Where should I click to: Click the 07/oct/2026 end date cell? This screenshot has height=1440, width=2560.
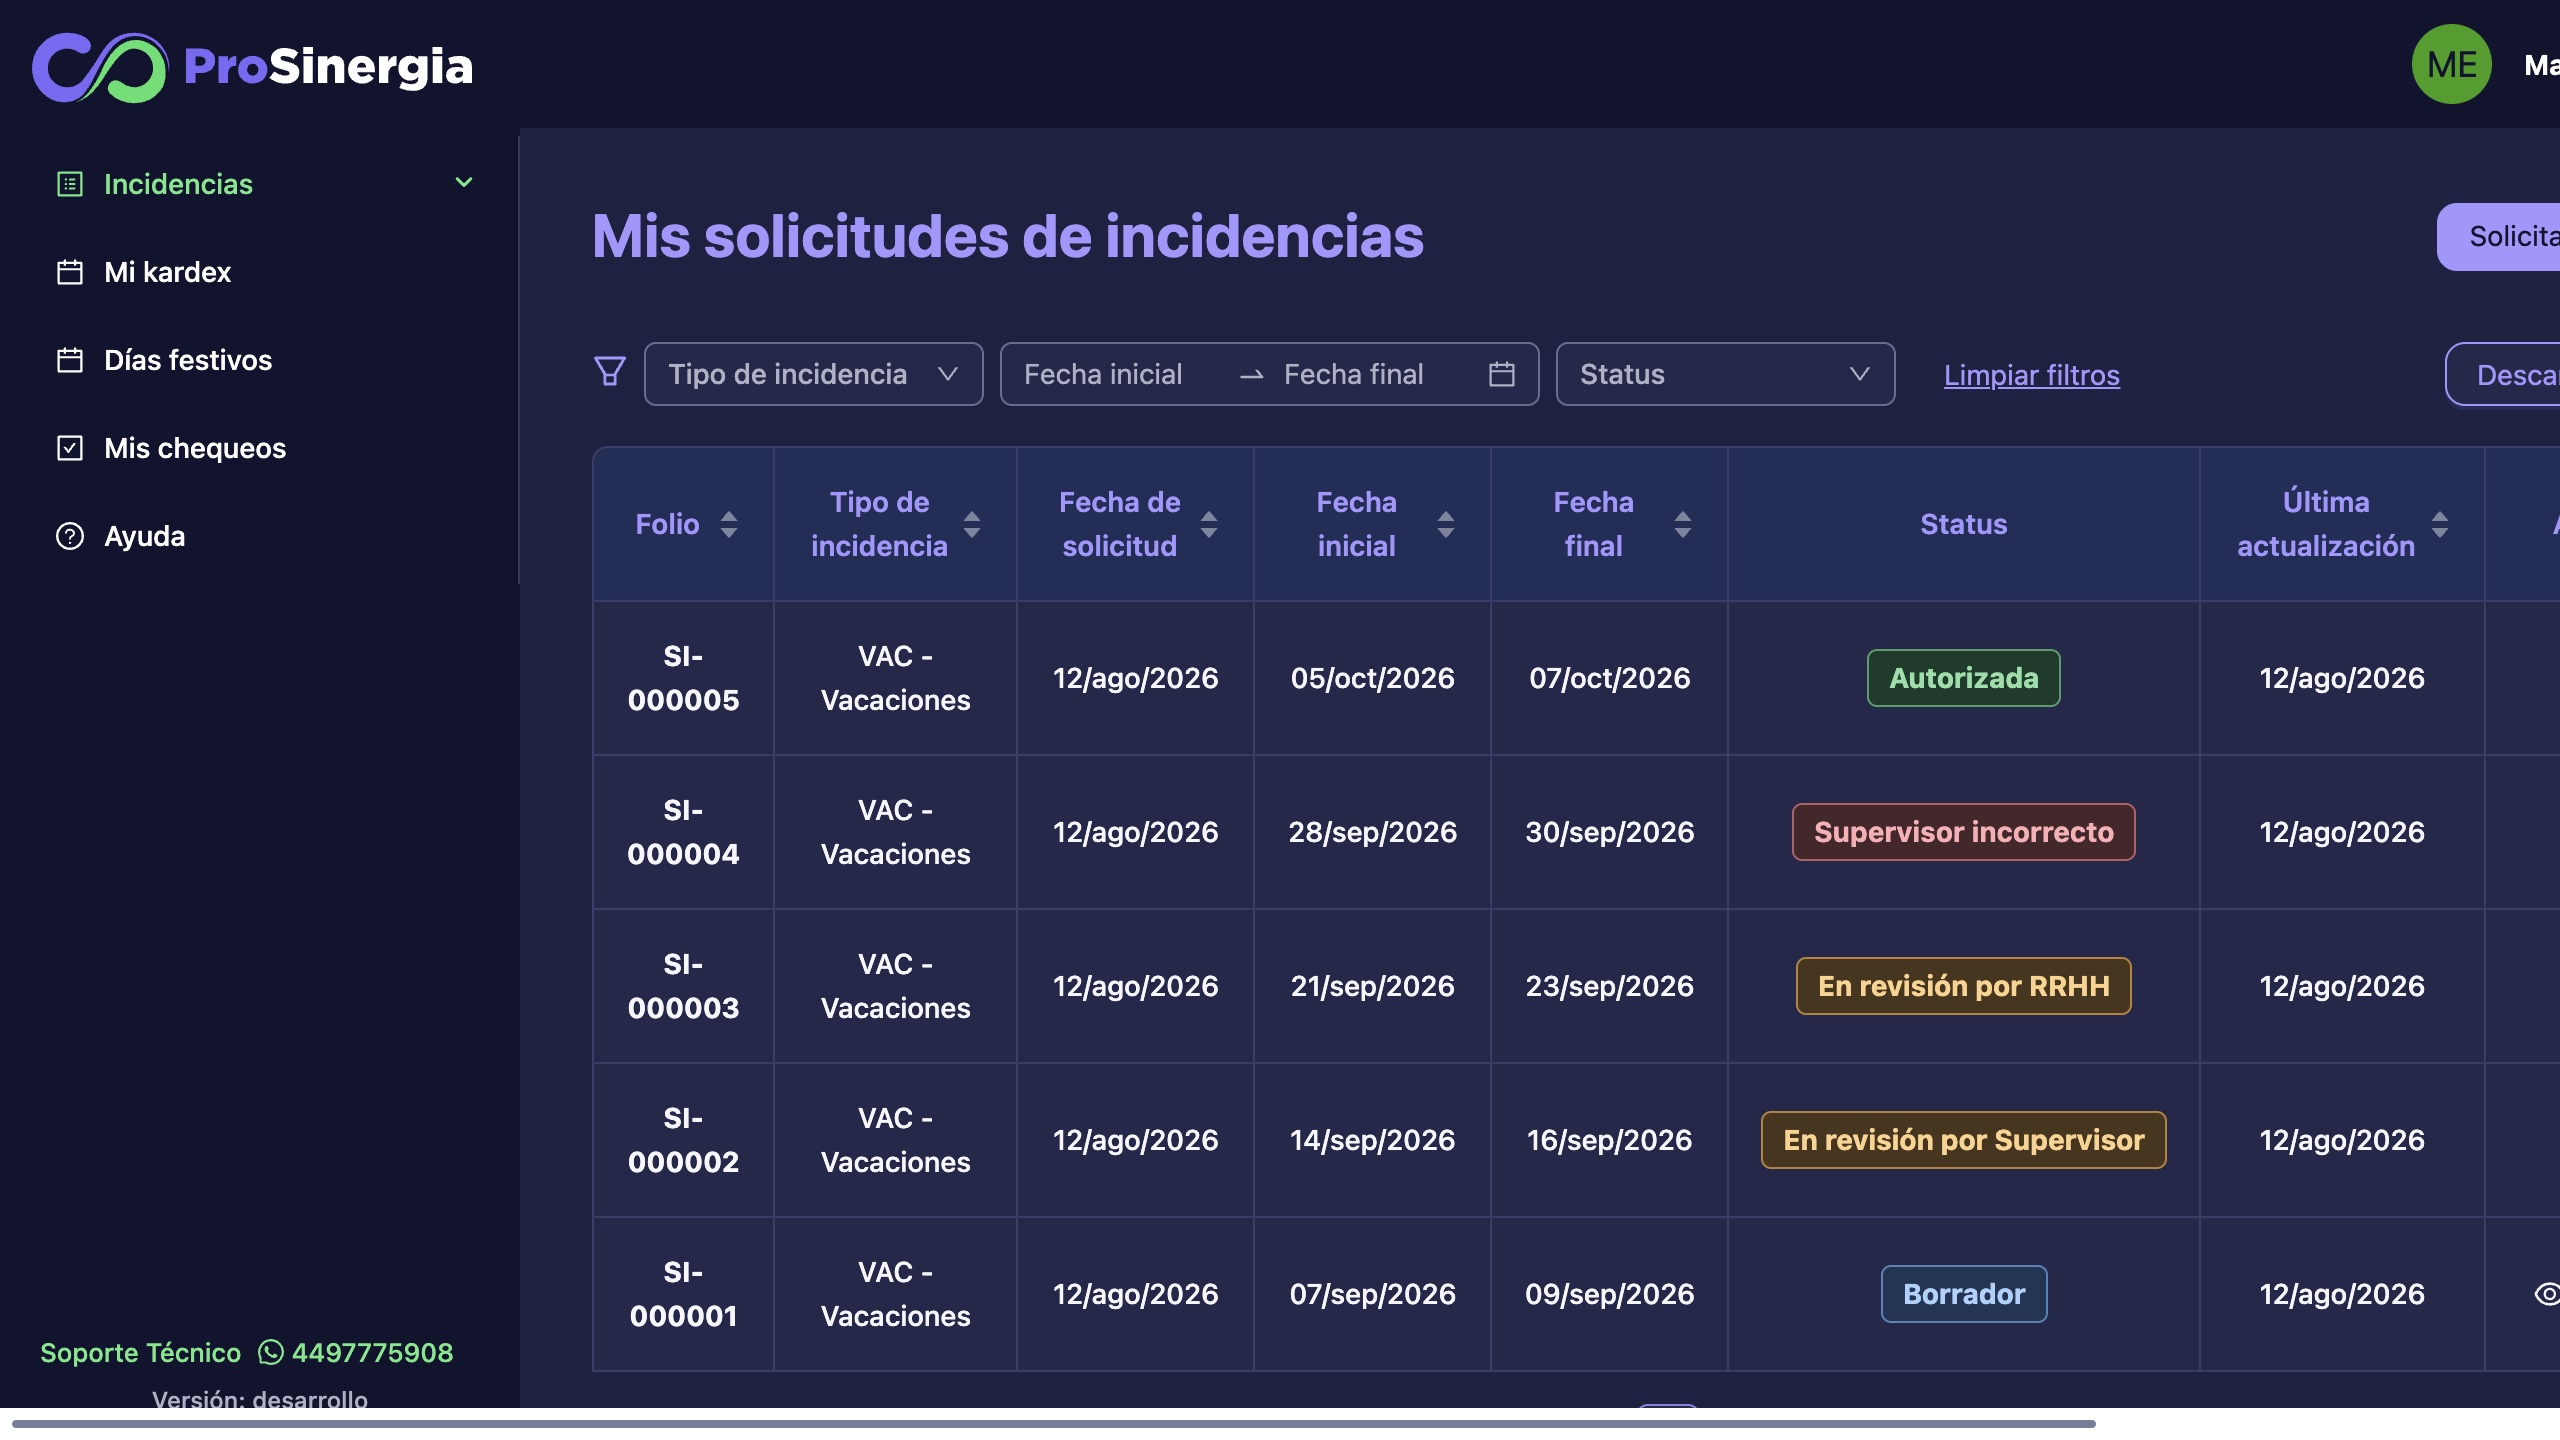[x=1610, y=678]
